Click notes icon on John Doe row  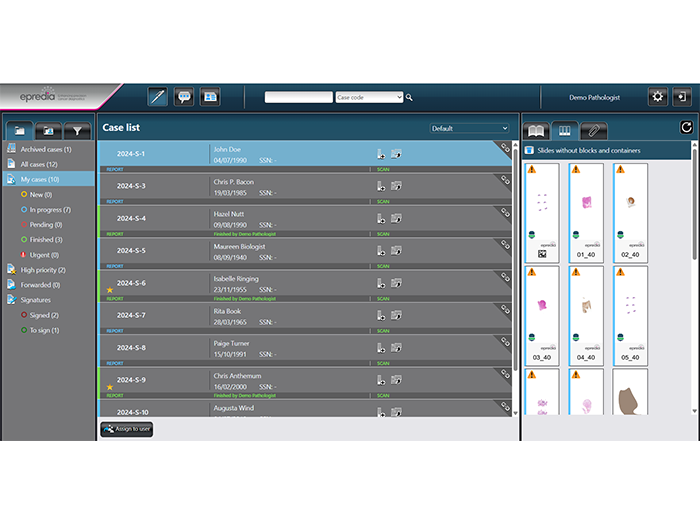[396, 154]
